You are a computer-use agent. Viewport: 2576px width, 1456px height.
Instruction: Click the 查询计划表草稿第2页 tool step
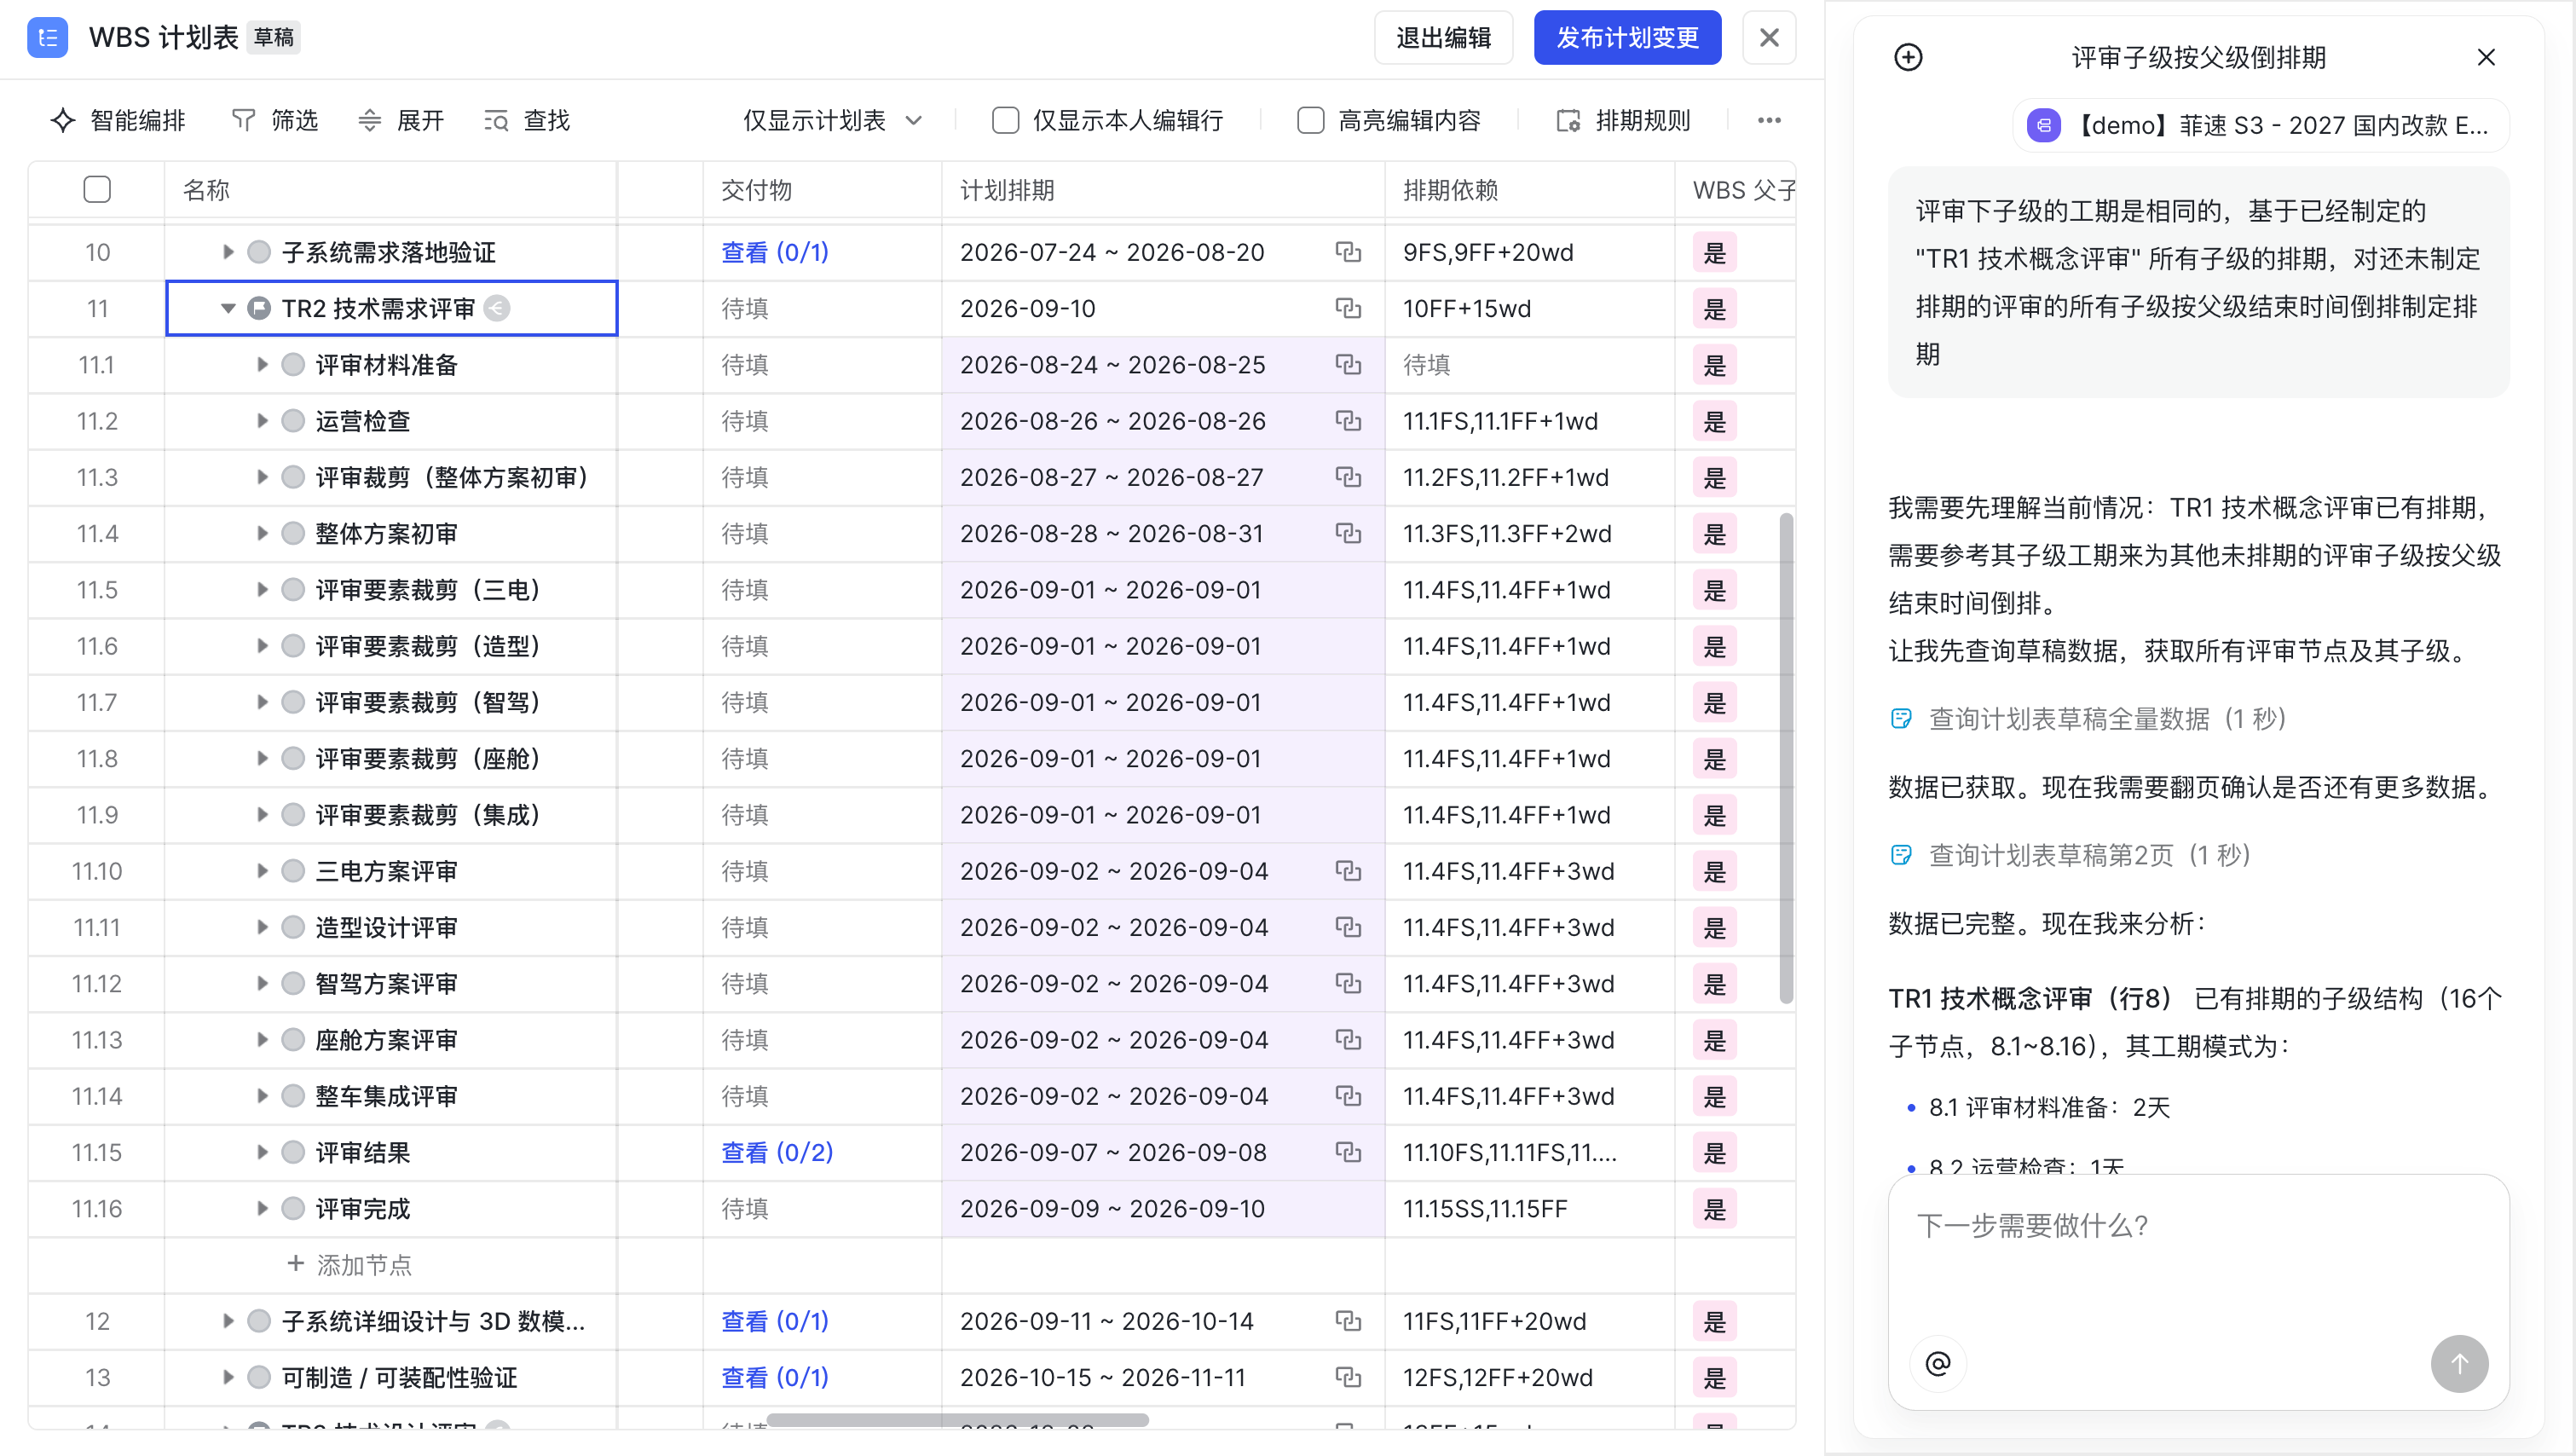click(2070, 855)
